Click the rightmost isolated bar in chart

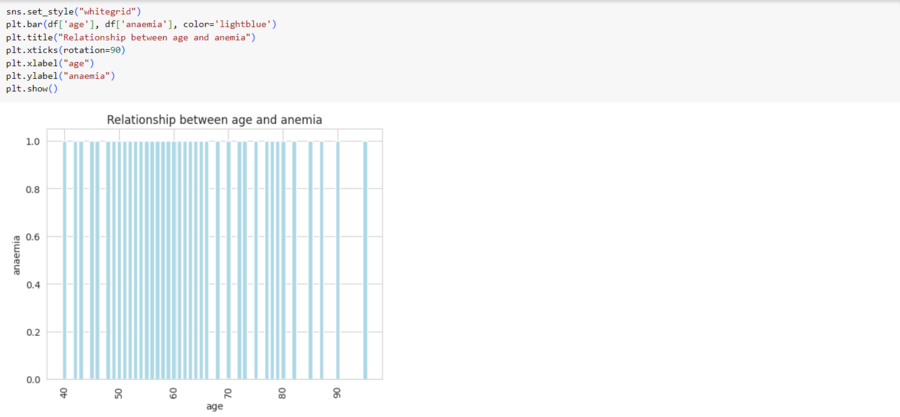[x=366, y=260]
